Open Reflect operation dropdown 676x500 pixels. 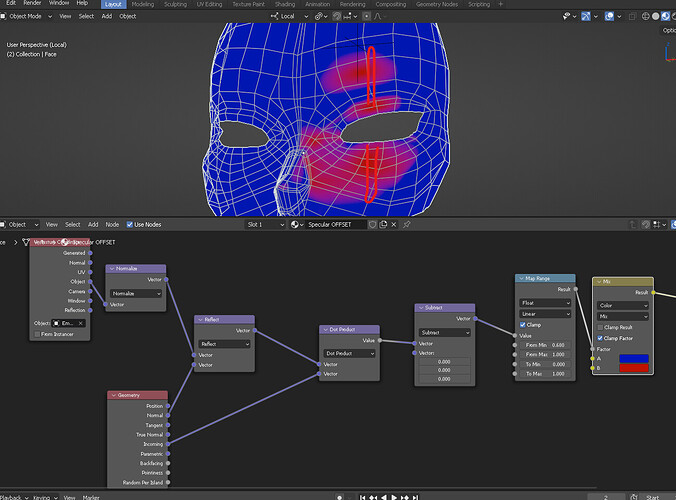click(x=224, y=344)
